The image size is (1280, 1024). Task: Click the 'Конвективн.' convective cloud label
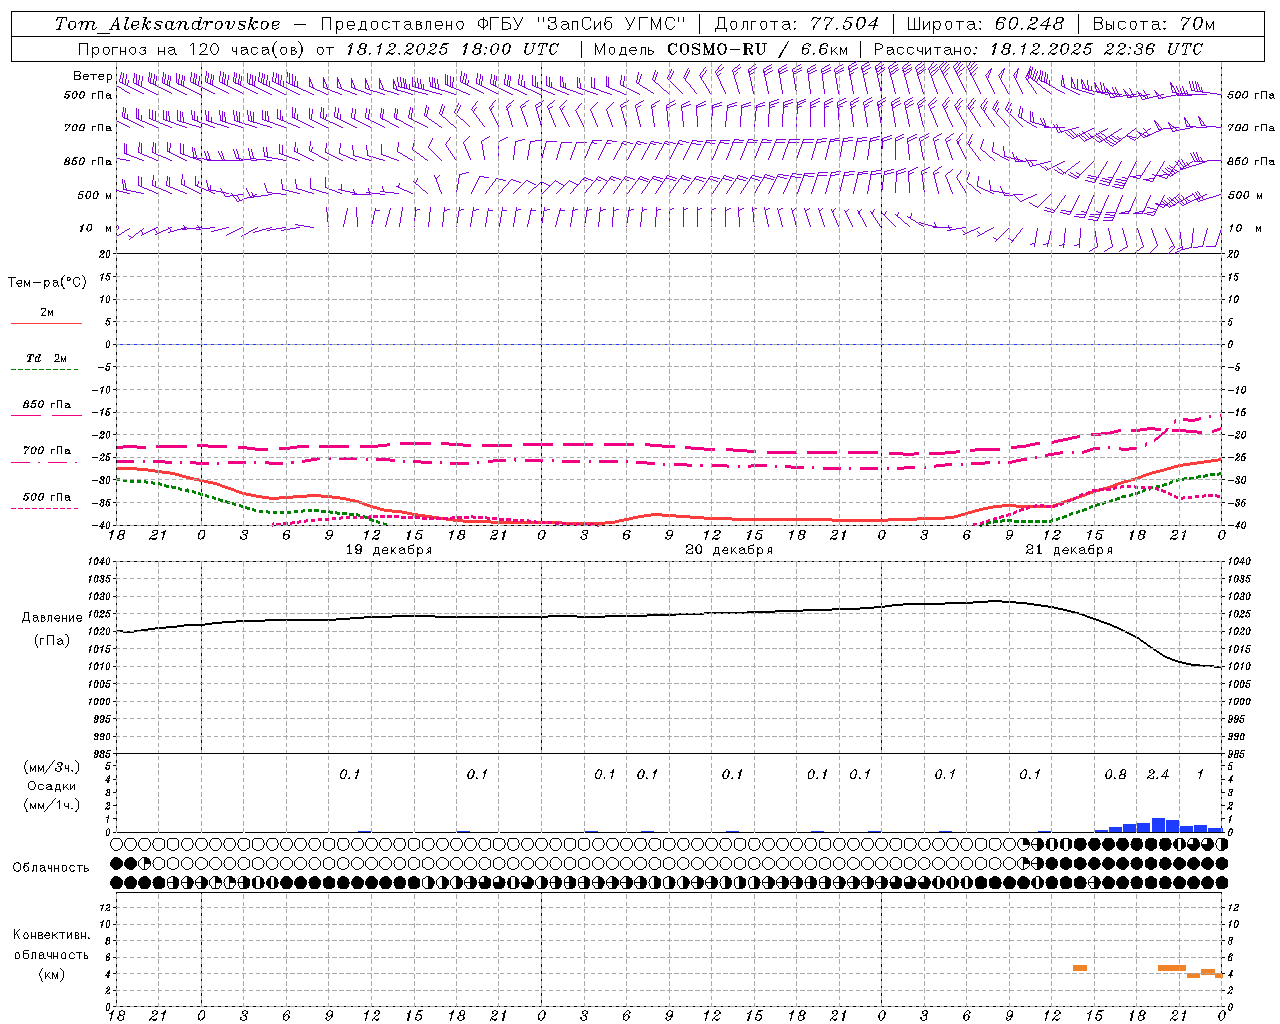point(51,935)
